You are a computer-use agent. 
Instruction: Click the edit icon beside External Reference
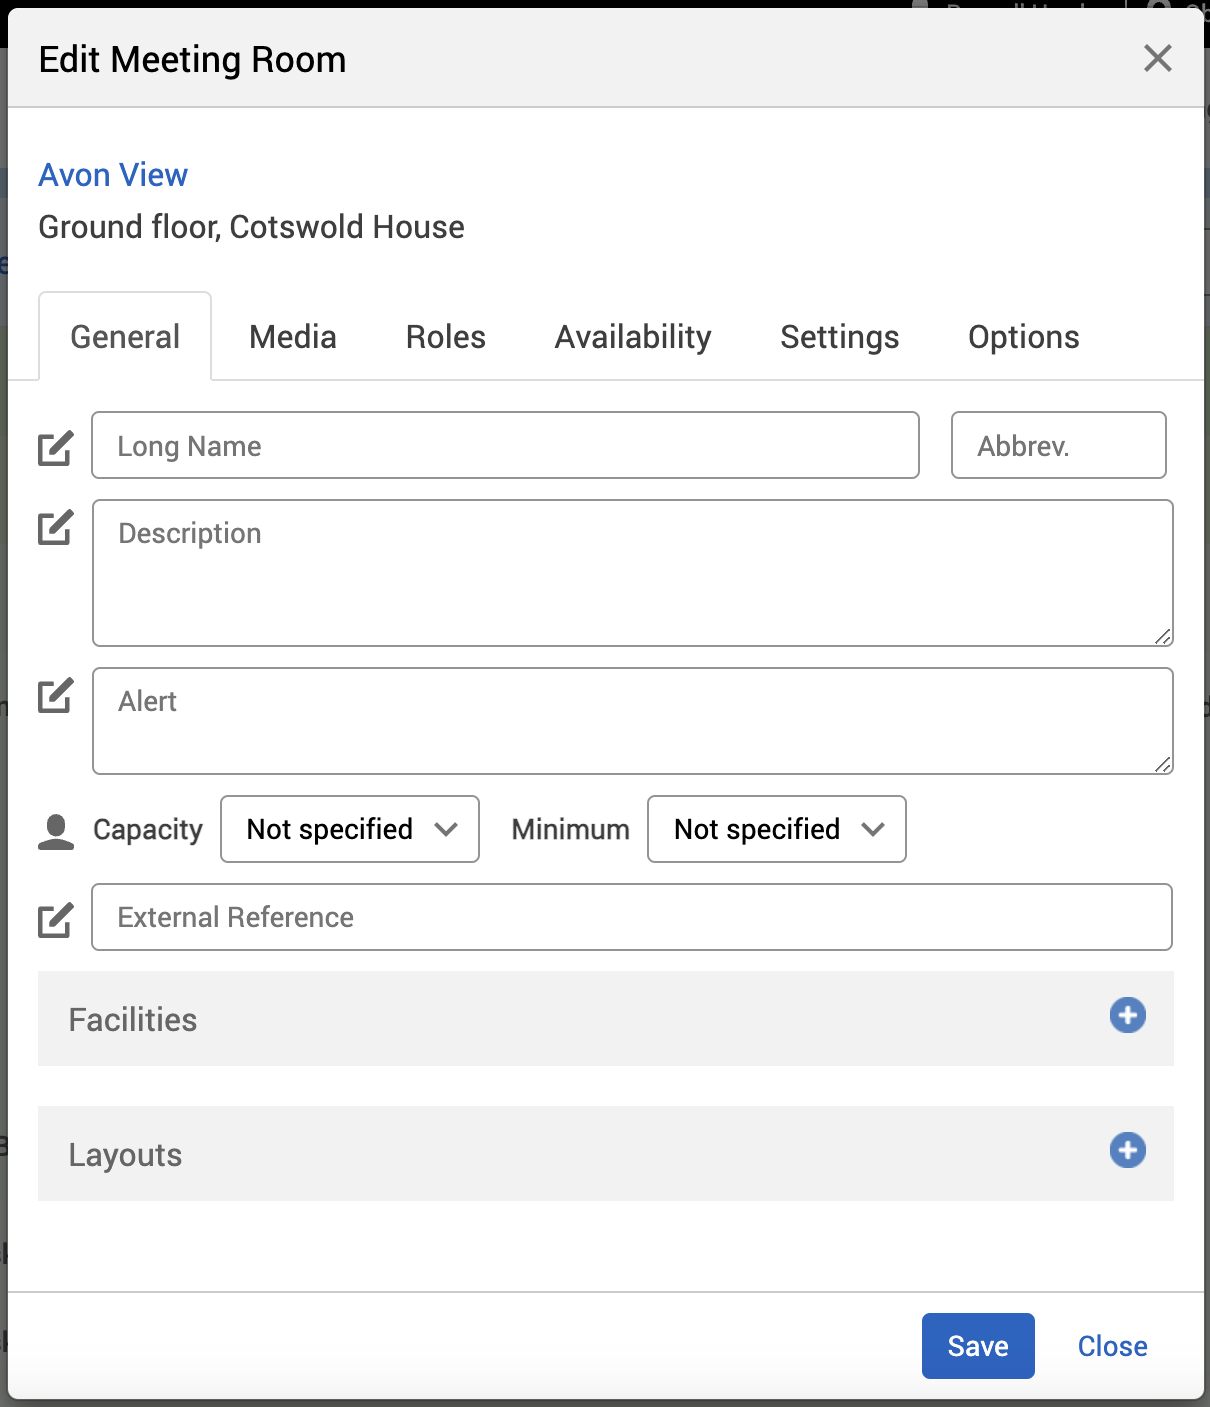(x=56, y=919)
